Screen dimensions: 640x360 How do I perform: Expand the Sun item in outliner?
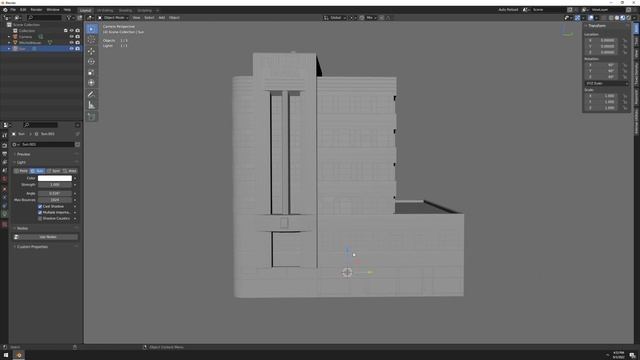(9, 49)
